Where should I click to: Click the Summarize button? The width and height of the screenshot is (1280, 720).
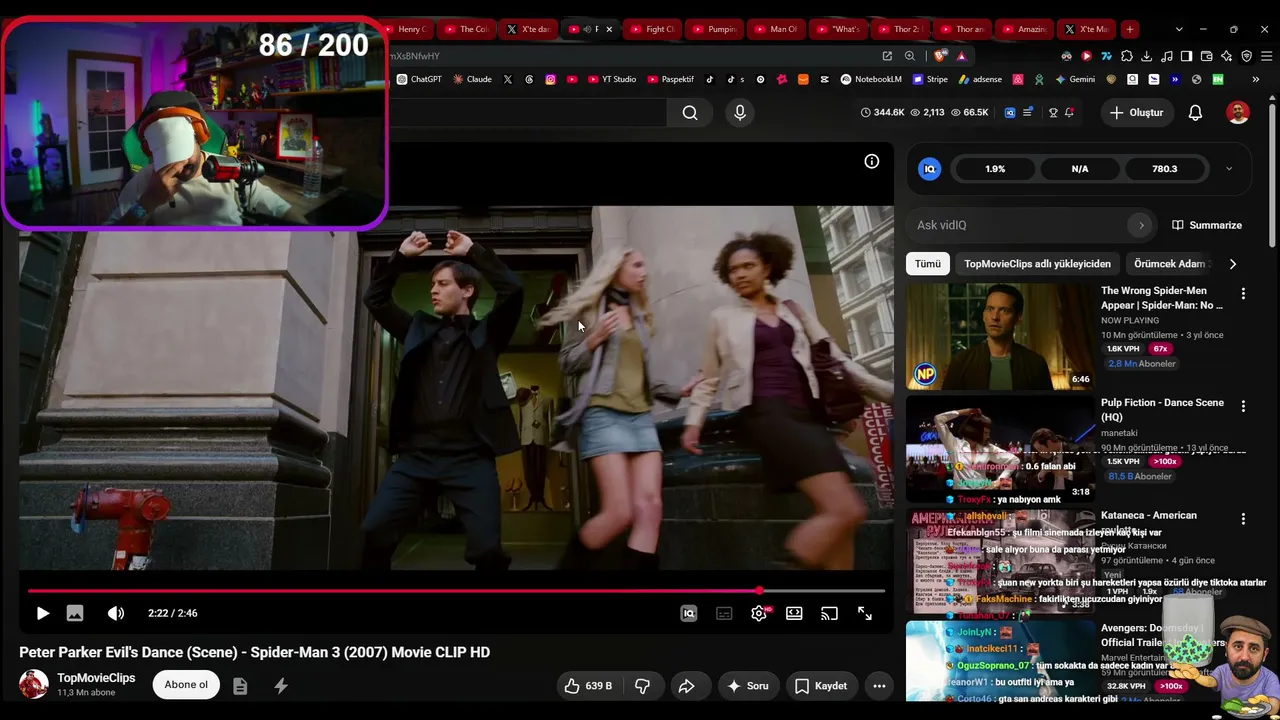click(1207, 225)
